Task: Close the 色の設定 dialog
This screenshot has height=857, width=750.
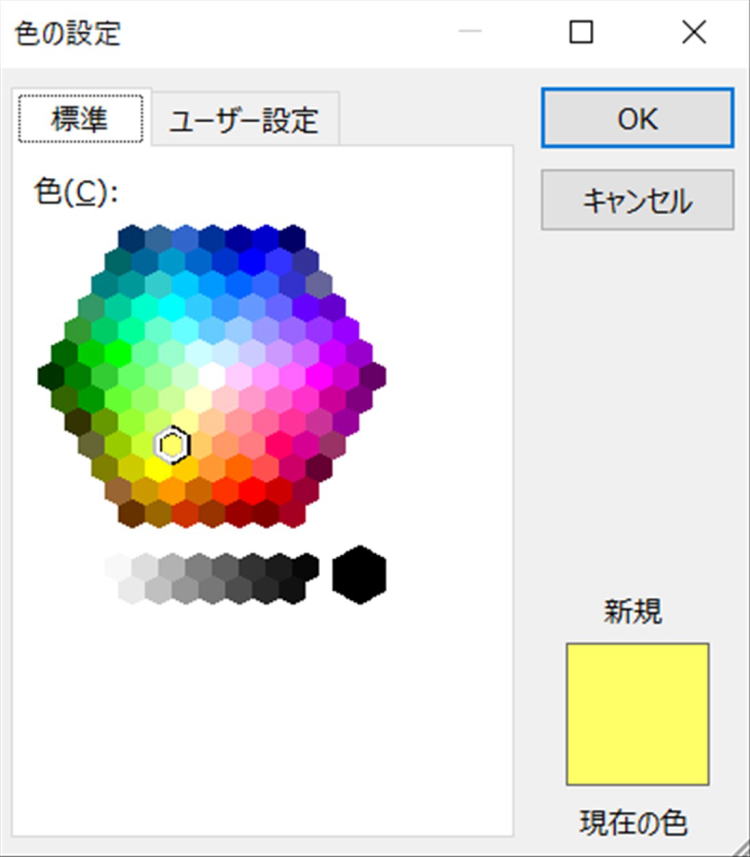Action: click(694, 33)
